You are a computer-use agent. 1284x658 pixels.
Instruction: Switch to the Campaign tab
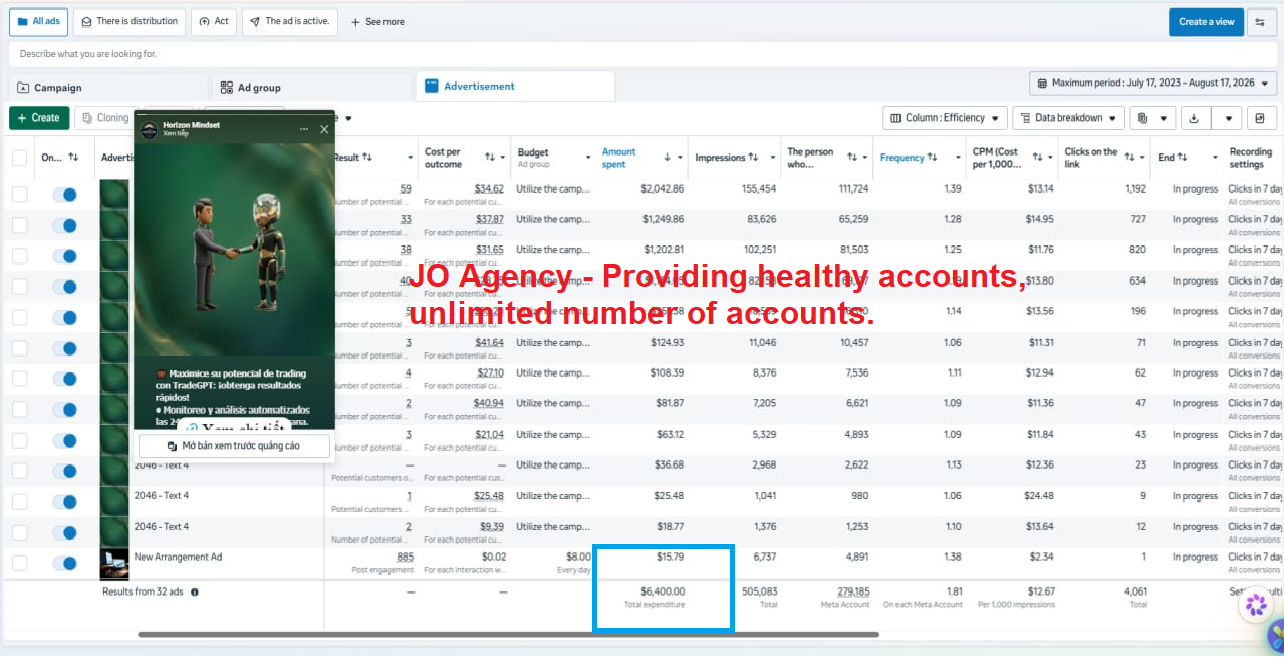[x=108, y=88]
